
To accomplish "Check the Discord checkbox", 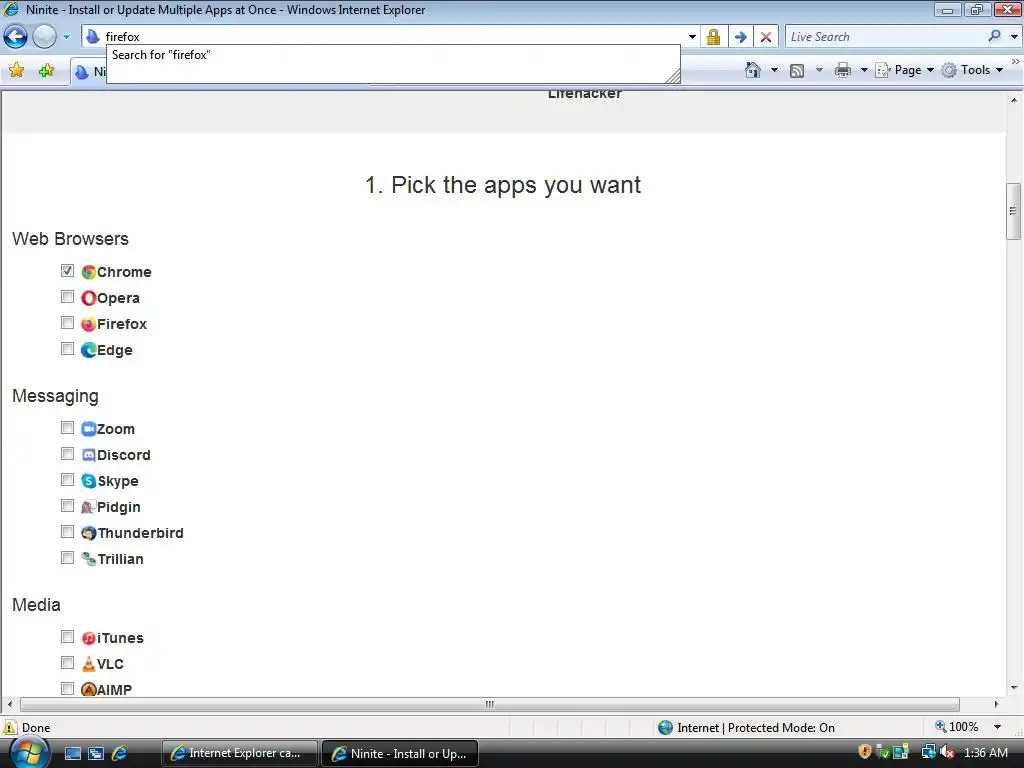I will point(67,454).
